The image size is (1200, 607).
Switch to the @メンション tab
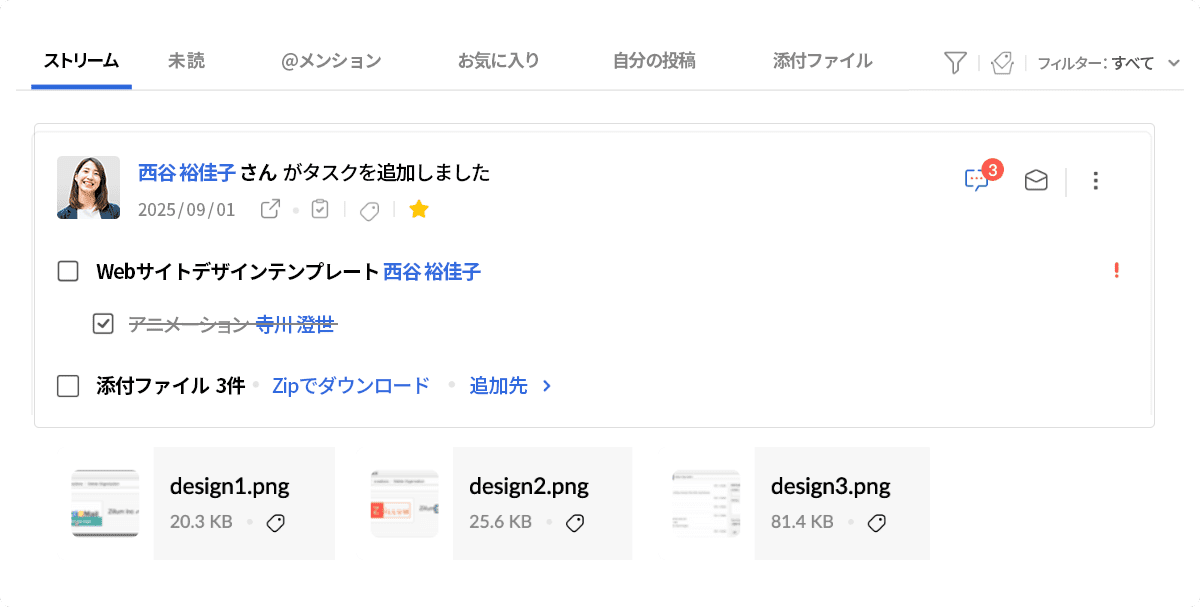(x=332, y=61)
